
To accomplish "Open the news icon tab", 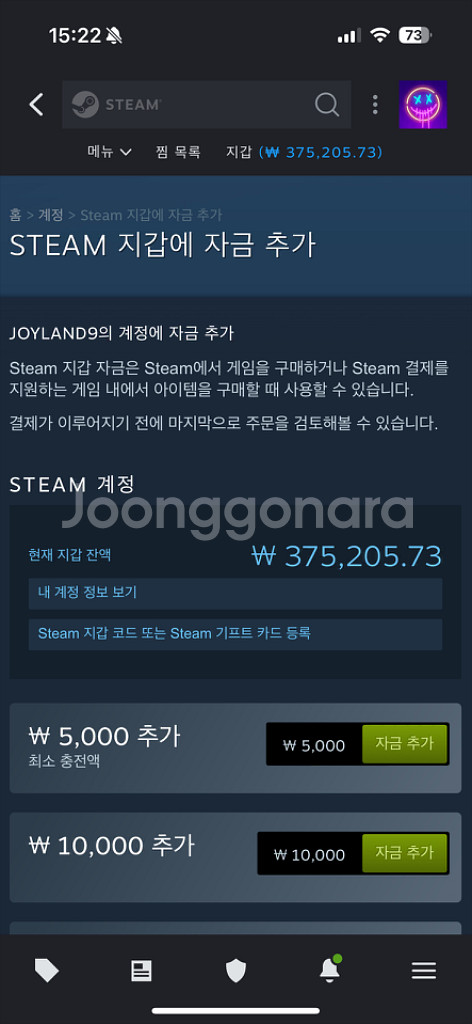I will point(141,971).
